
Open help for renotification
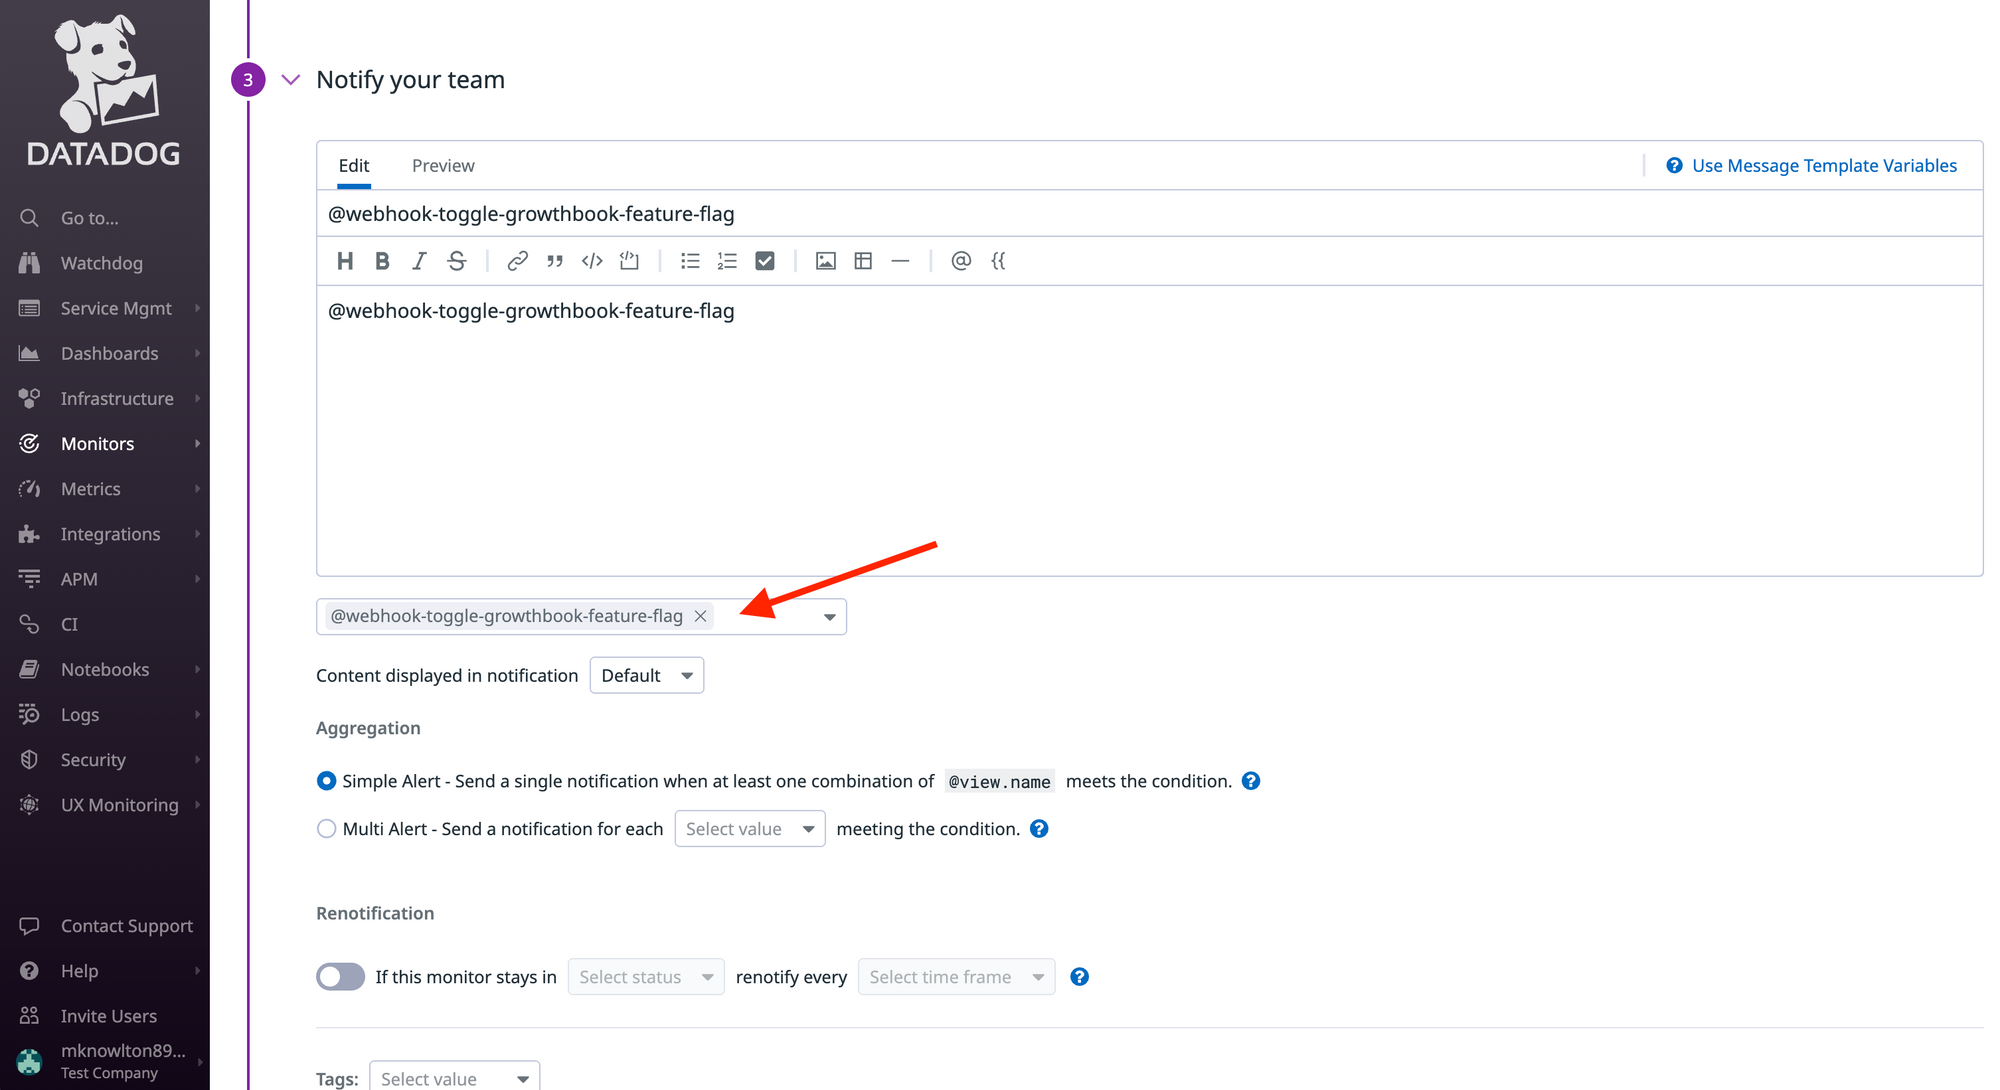coord(1079,977)
